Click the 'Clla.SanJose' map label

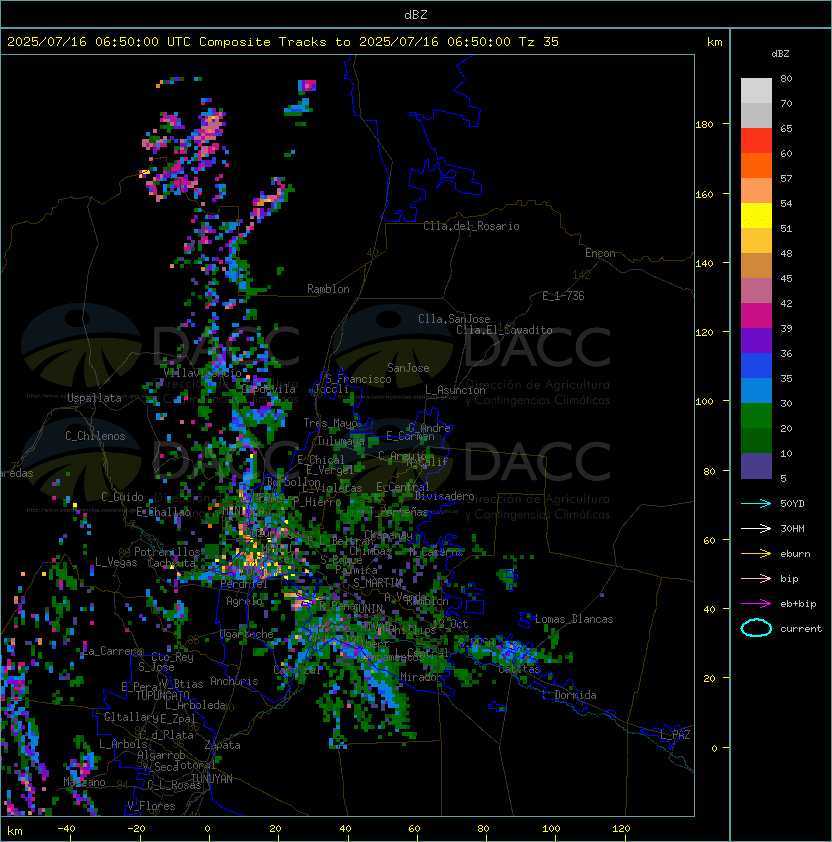tap(454, 319)
